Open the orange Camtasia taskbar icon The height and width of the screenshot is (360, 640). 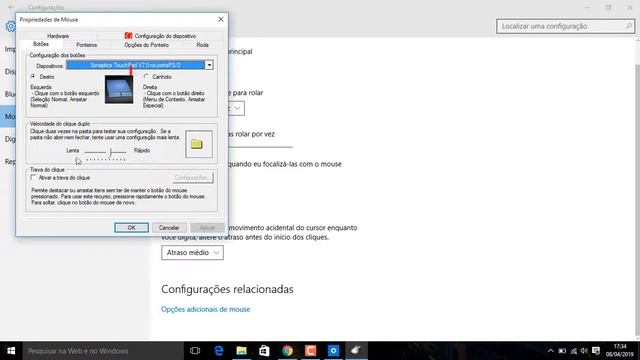tap(310, 351)
